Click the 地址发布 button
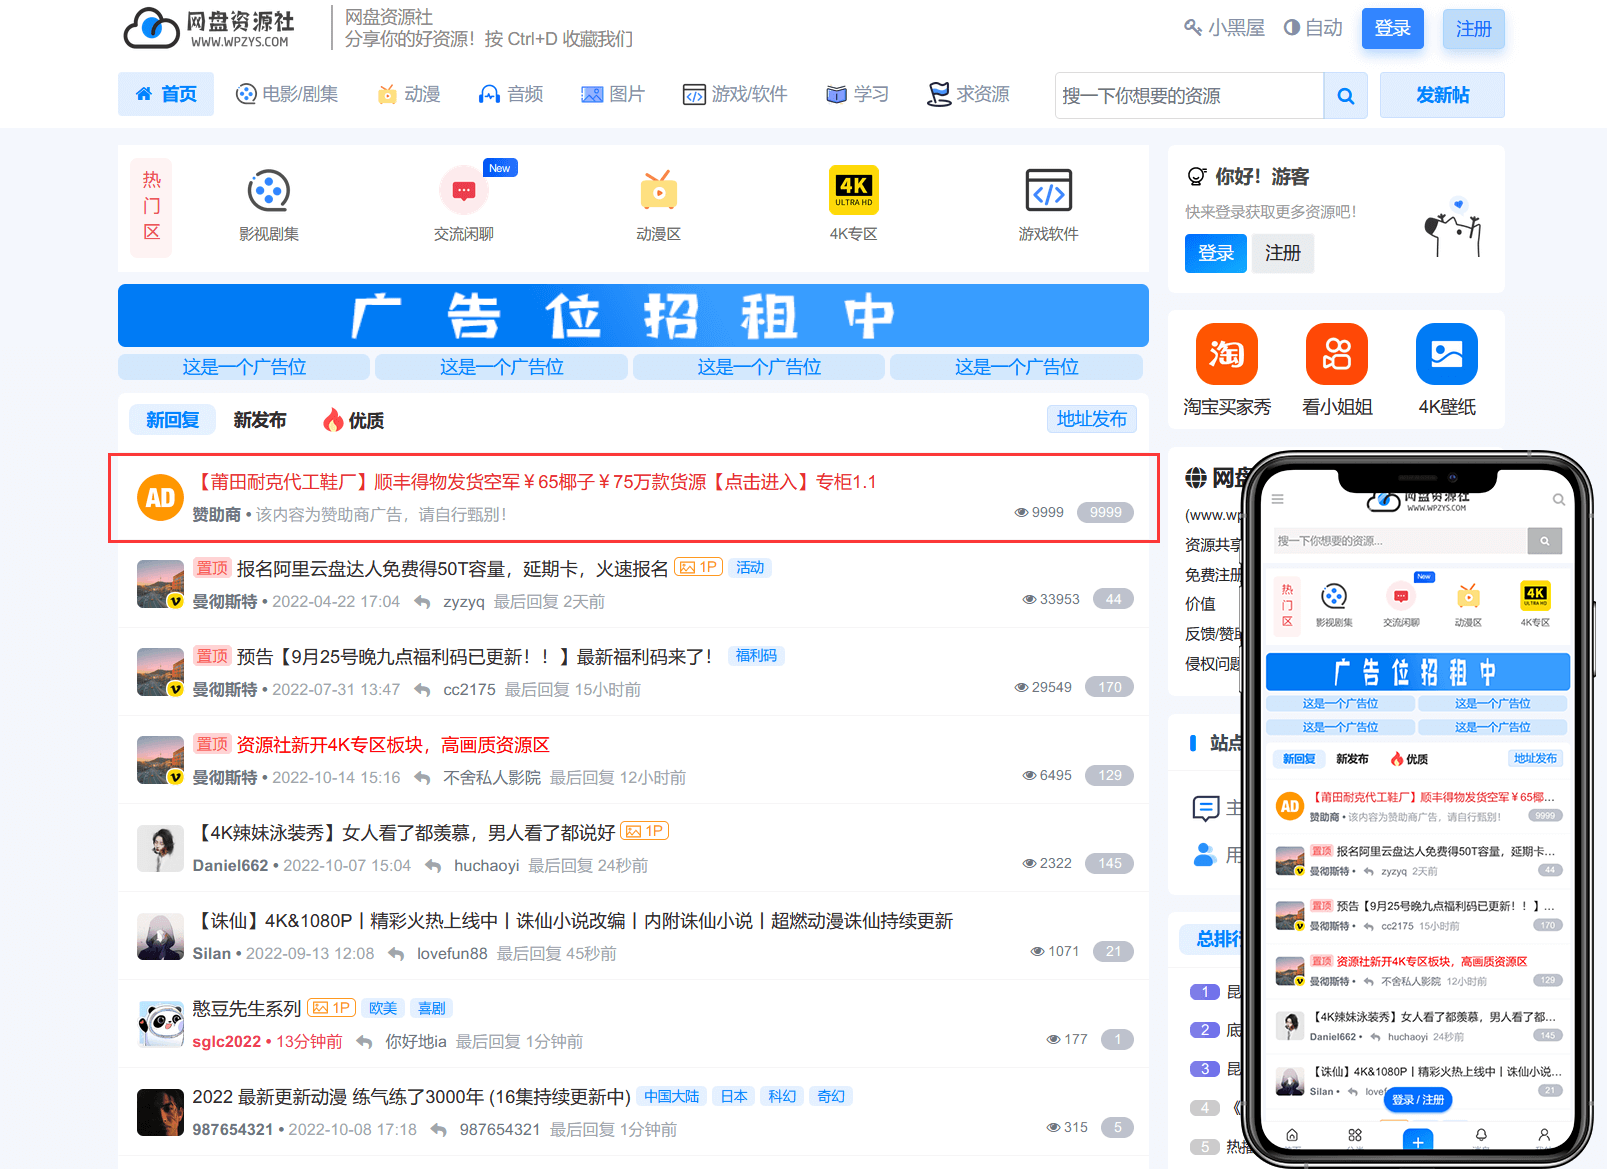The image size is (1607, 1169). 1091,419
